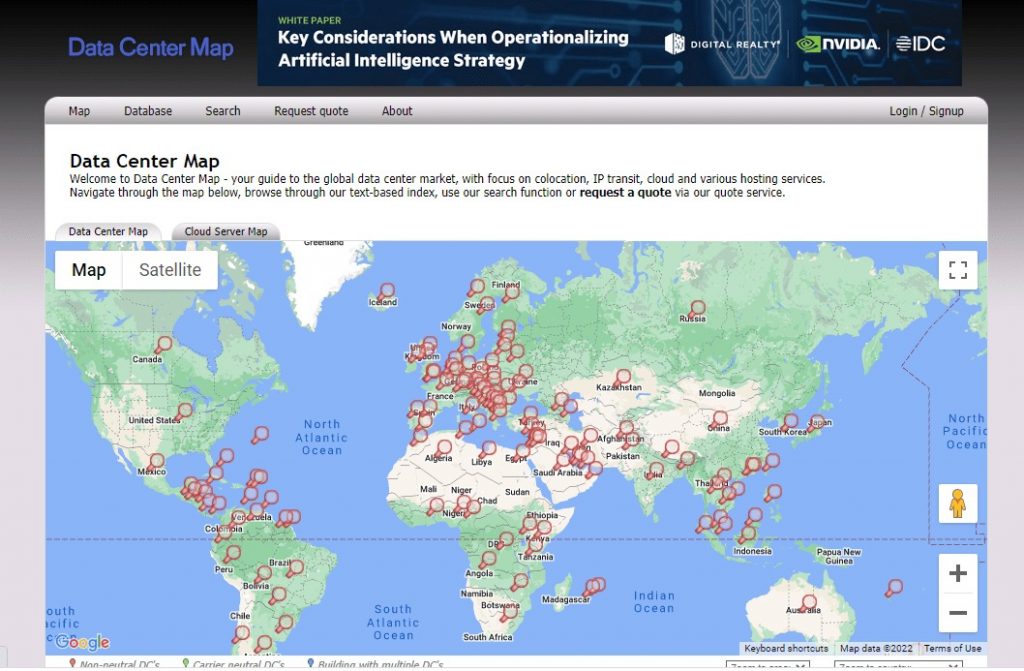Click the zoom in plus icon
This screenshot has height=671, width=1024.
click(x=956, y=573)
